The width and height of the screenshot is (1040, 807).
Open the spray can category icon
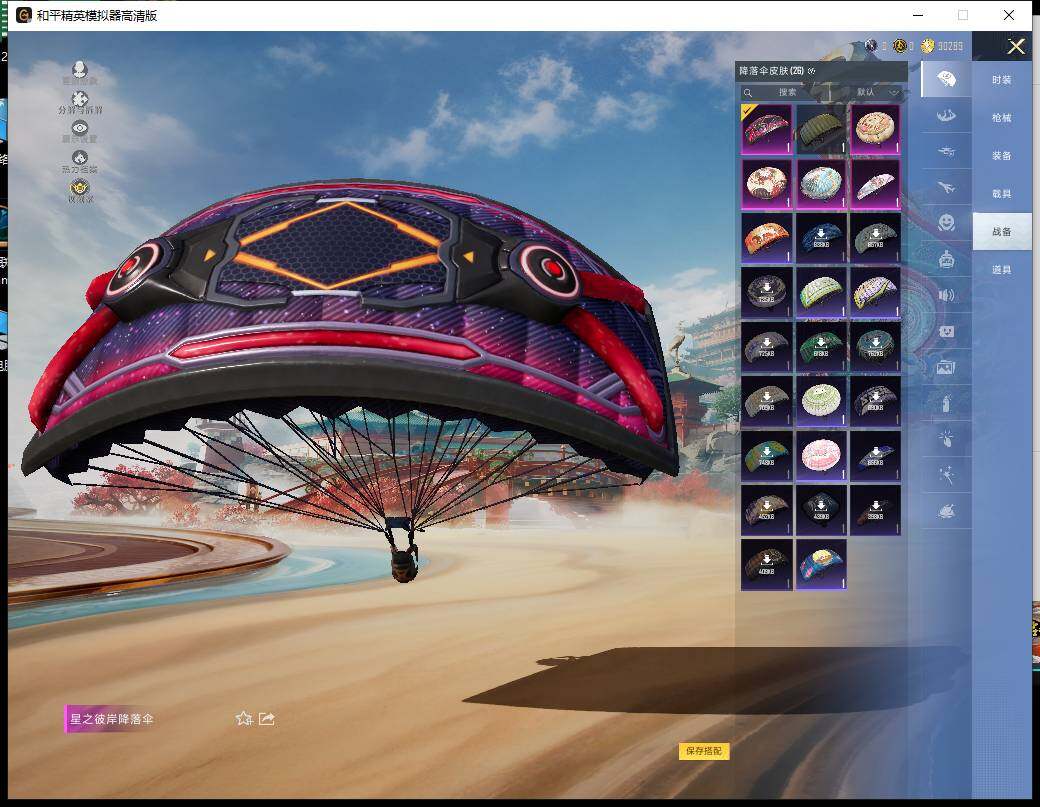pyautogui.click(x=945, y=403)
